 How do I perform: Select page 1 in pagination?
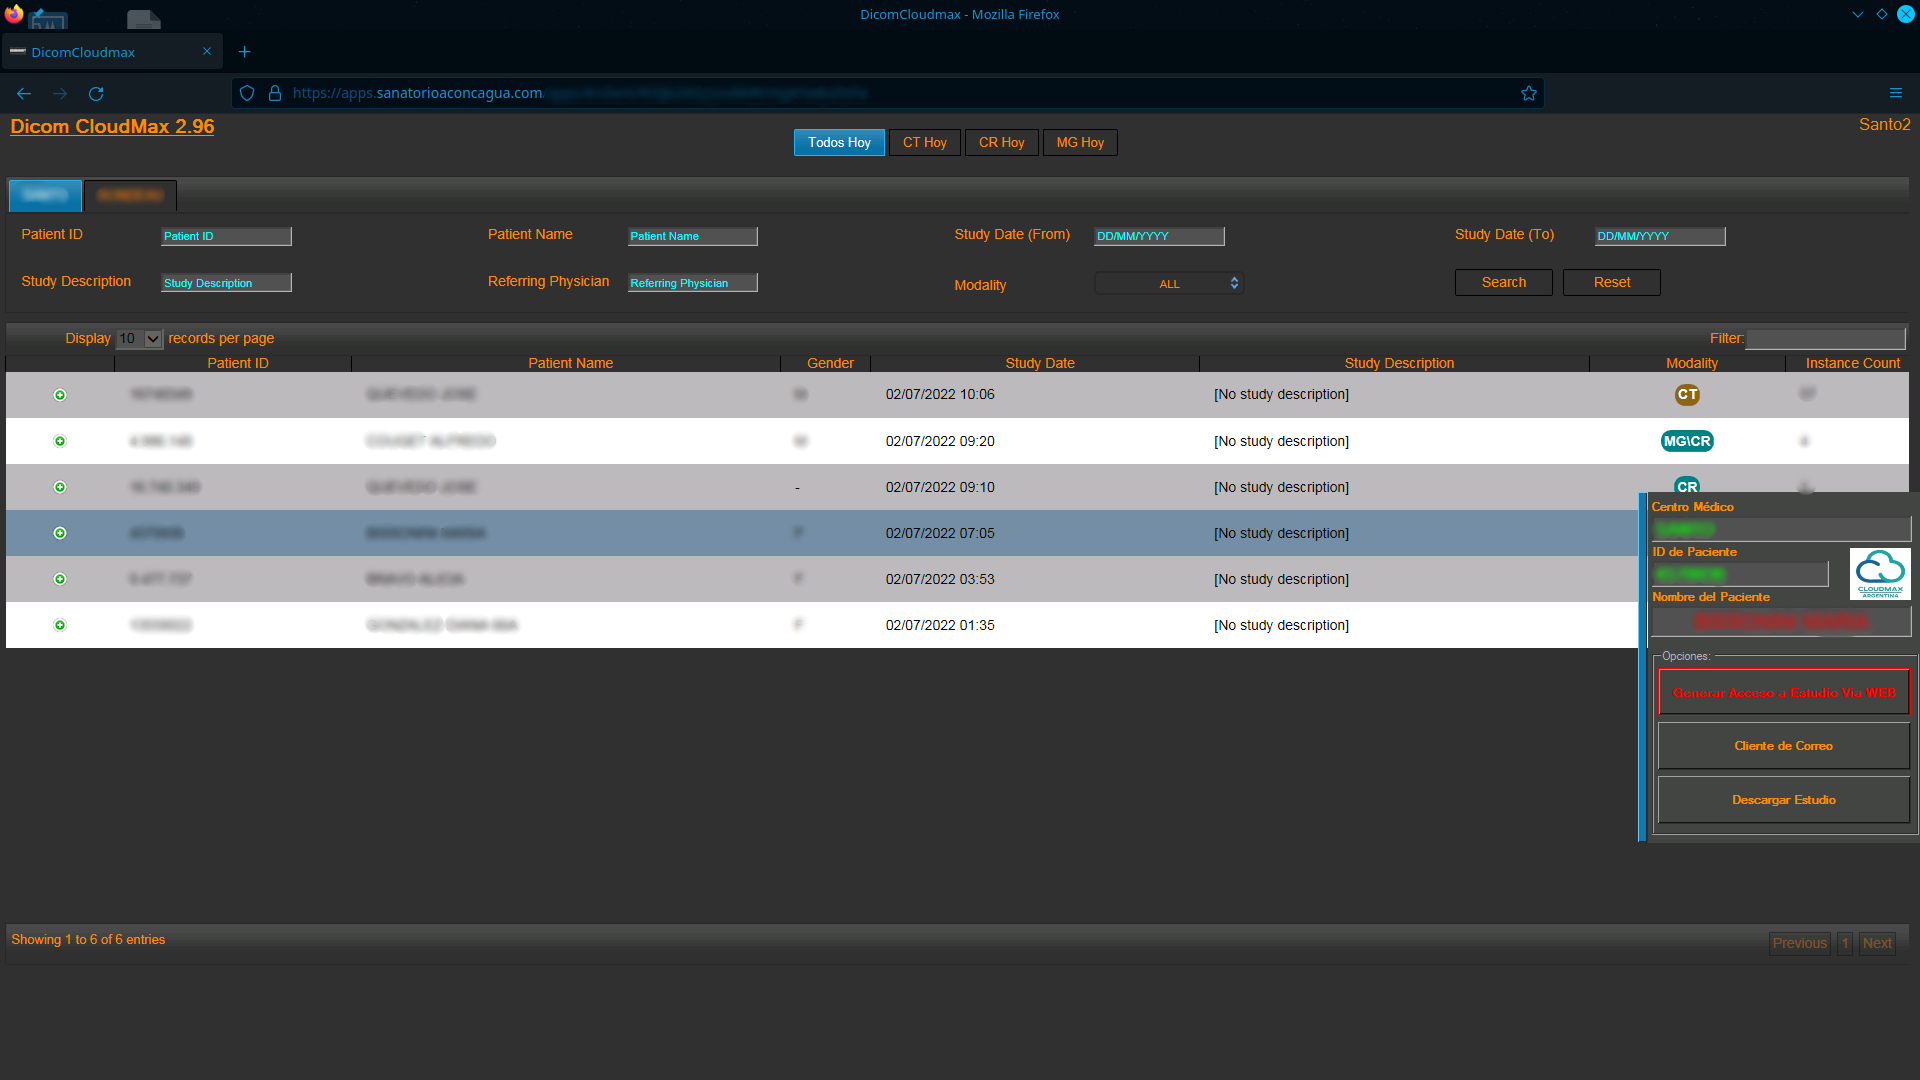[1845, 943]
